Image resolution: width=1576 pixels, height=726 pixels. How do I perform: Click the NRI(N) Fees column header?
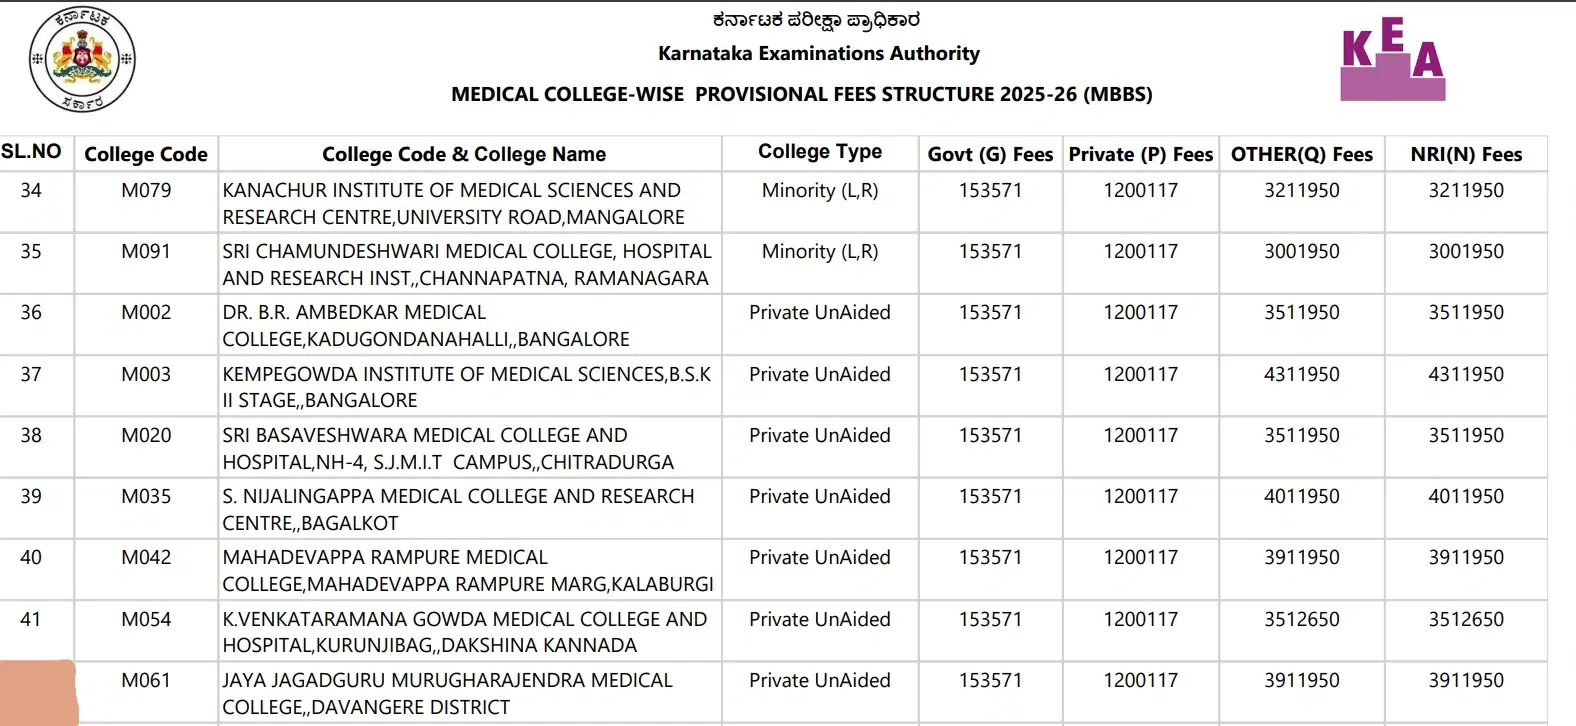(1465, 154)
